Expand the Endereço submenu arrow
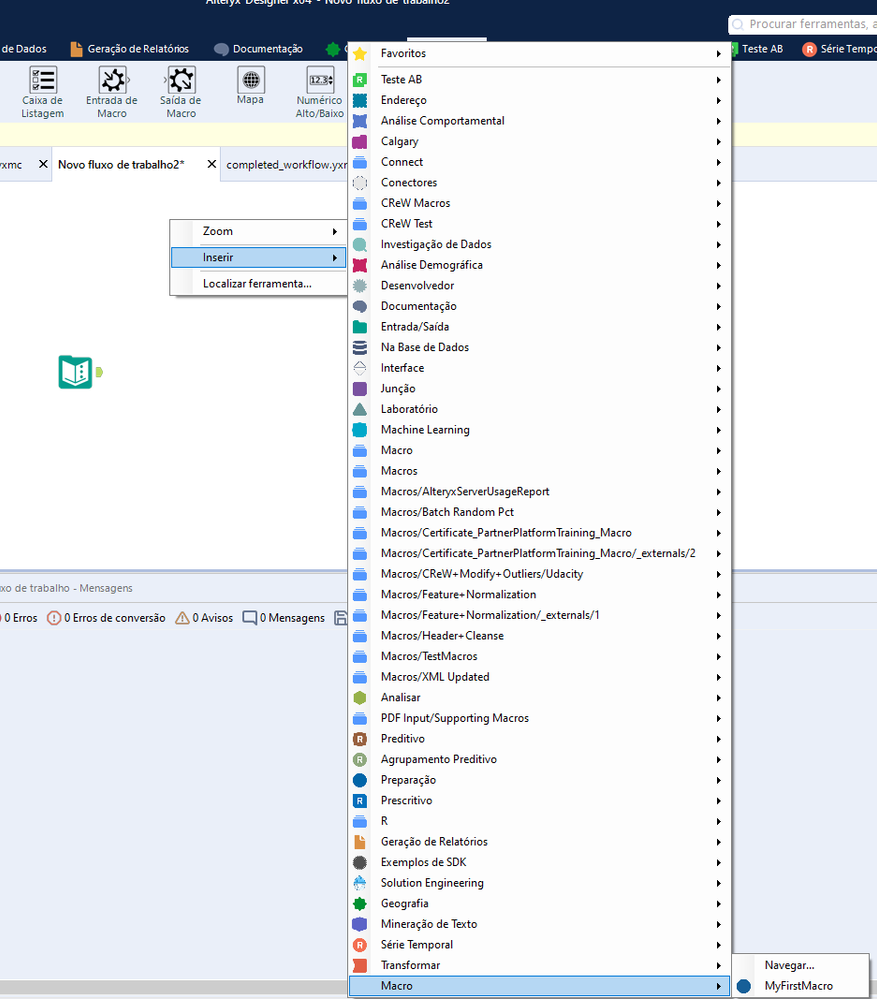 pyautogui.click(x=718, y=100)
